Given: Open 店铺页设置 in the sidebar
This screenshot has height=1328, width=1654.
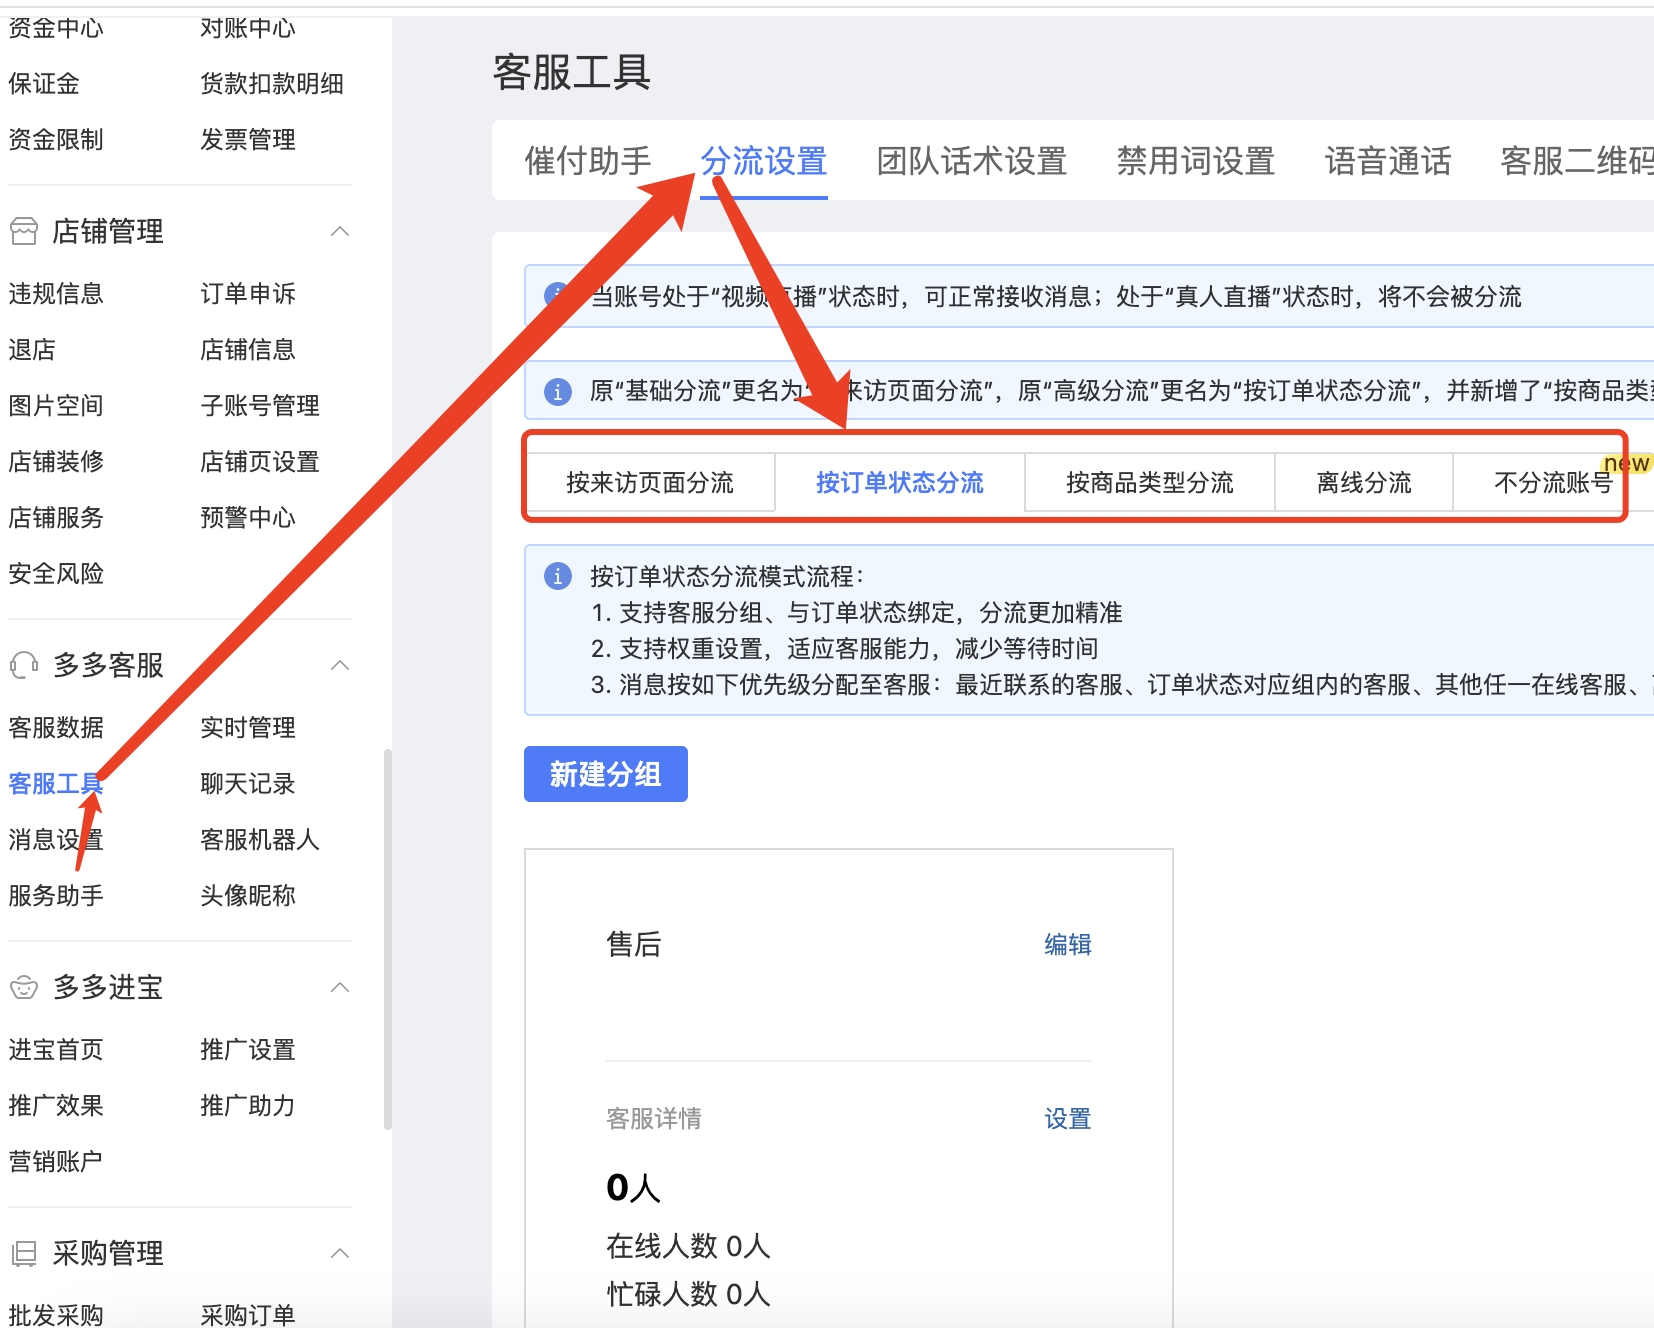Looking at the screenshot, I should click(260, 462).
